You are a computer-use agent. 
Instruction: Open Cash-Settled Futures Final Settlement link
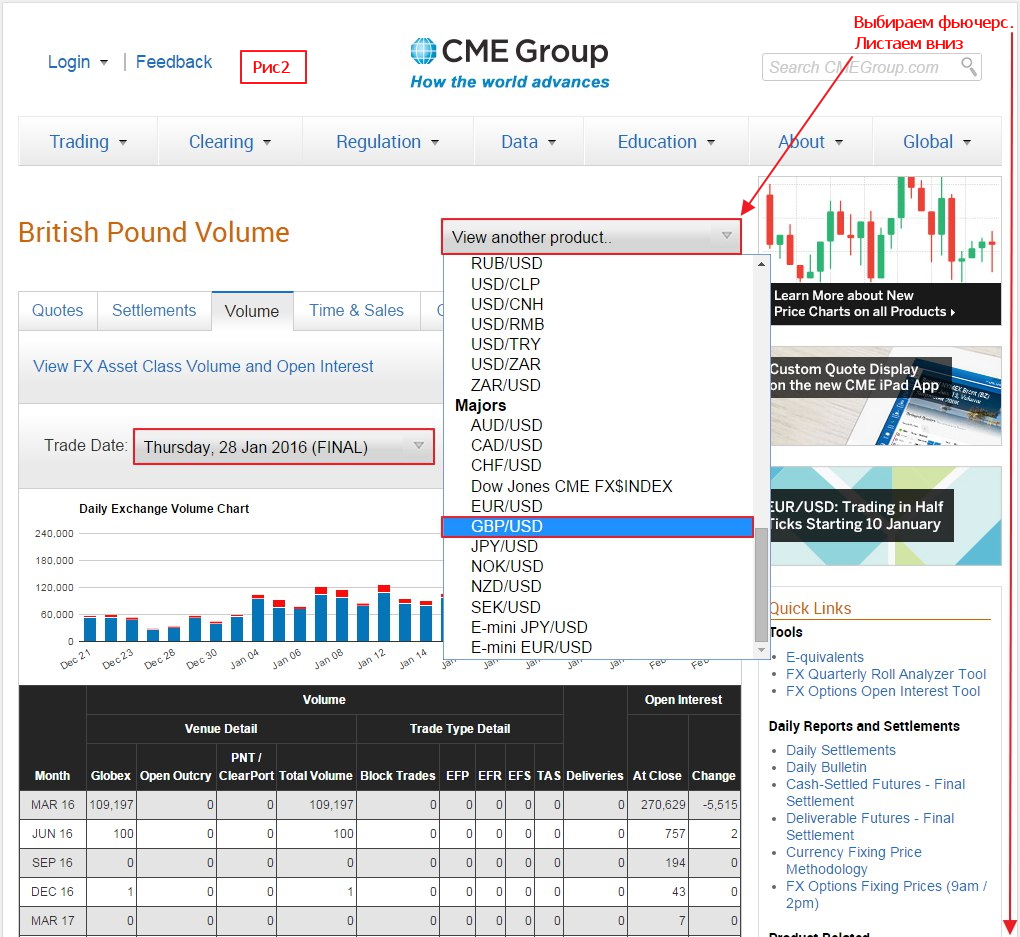[876, 793]
